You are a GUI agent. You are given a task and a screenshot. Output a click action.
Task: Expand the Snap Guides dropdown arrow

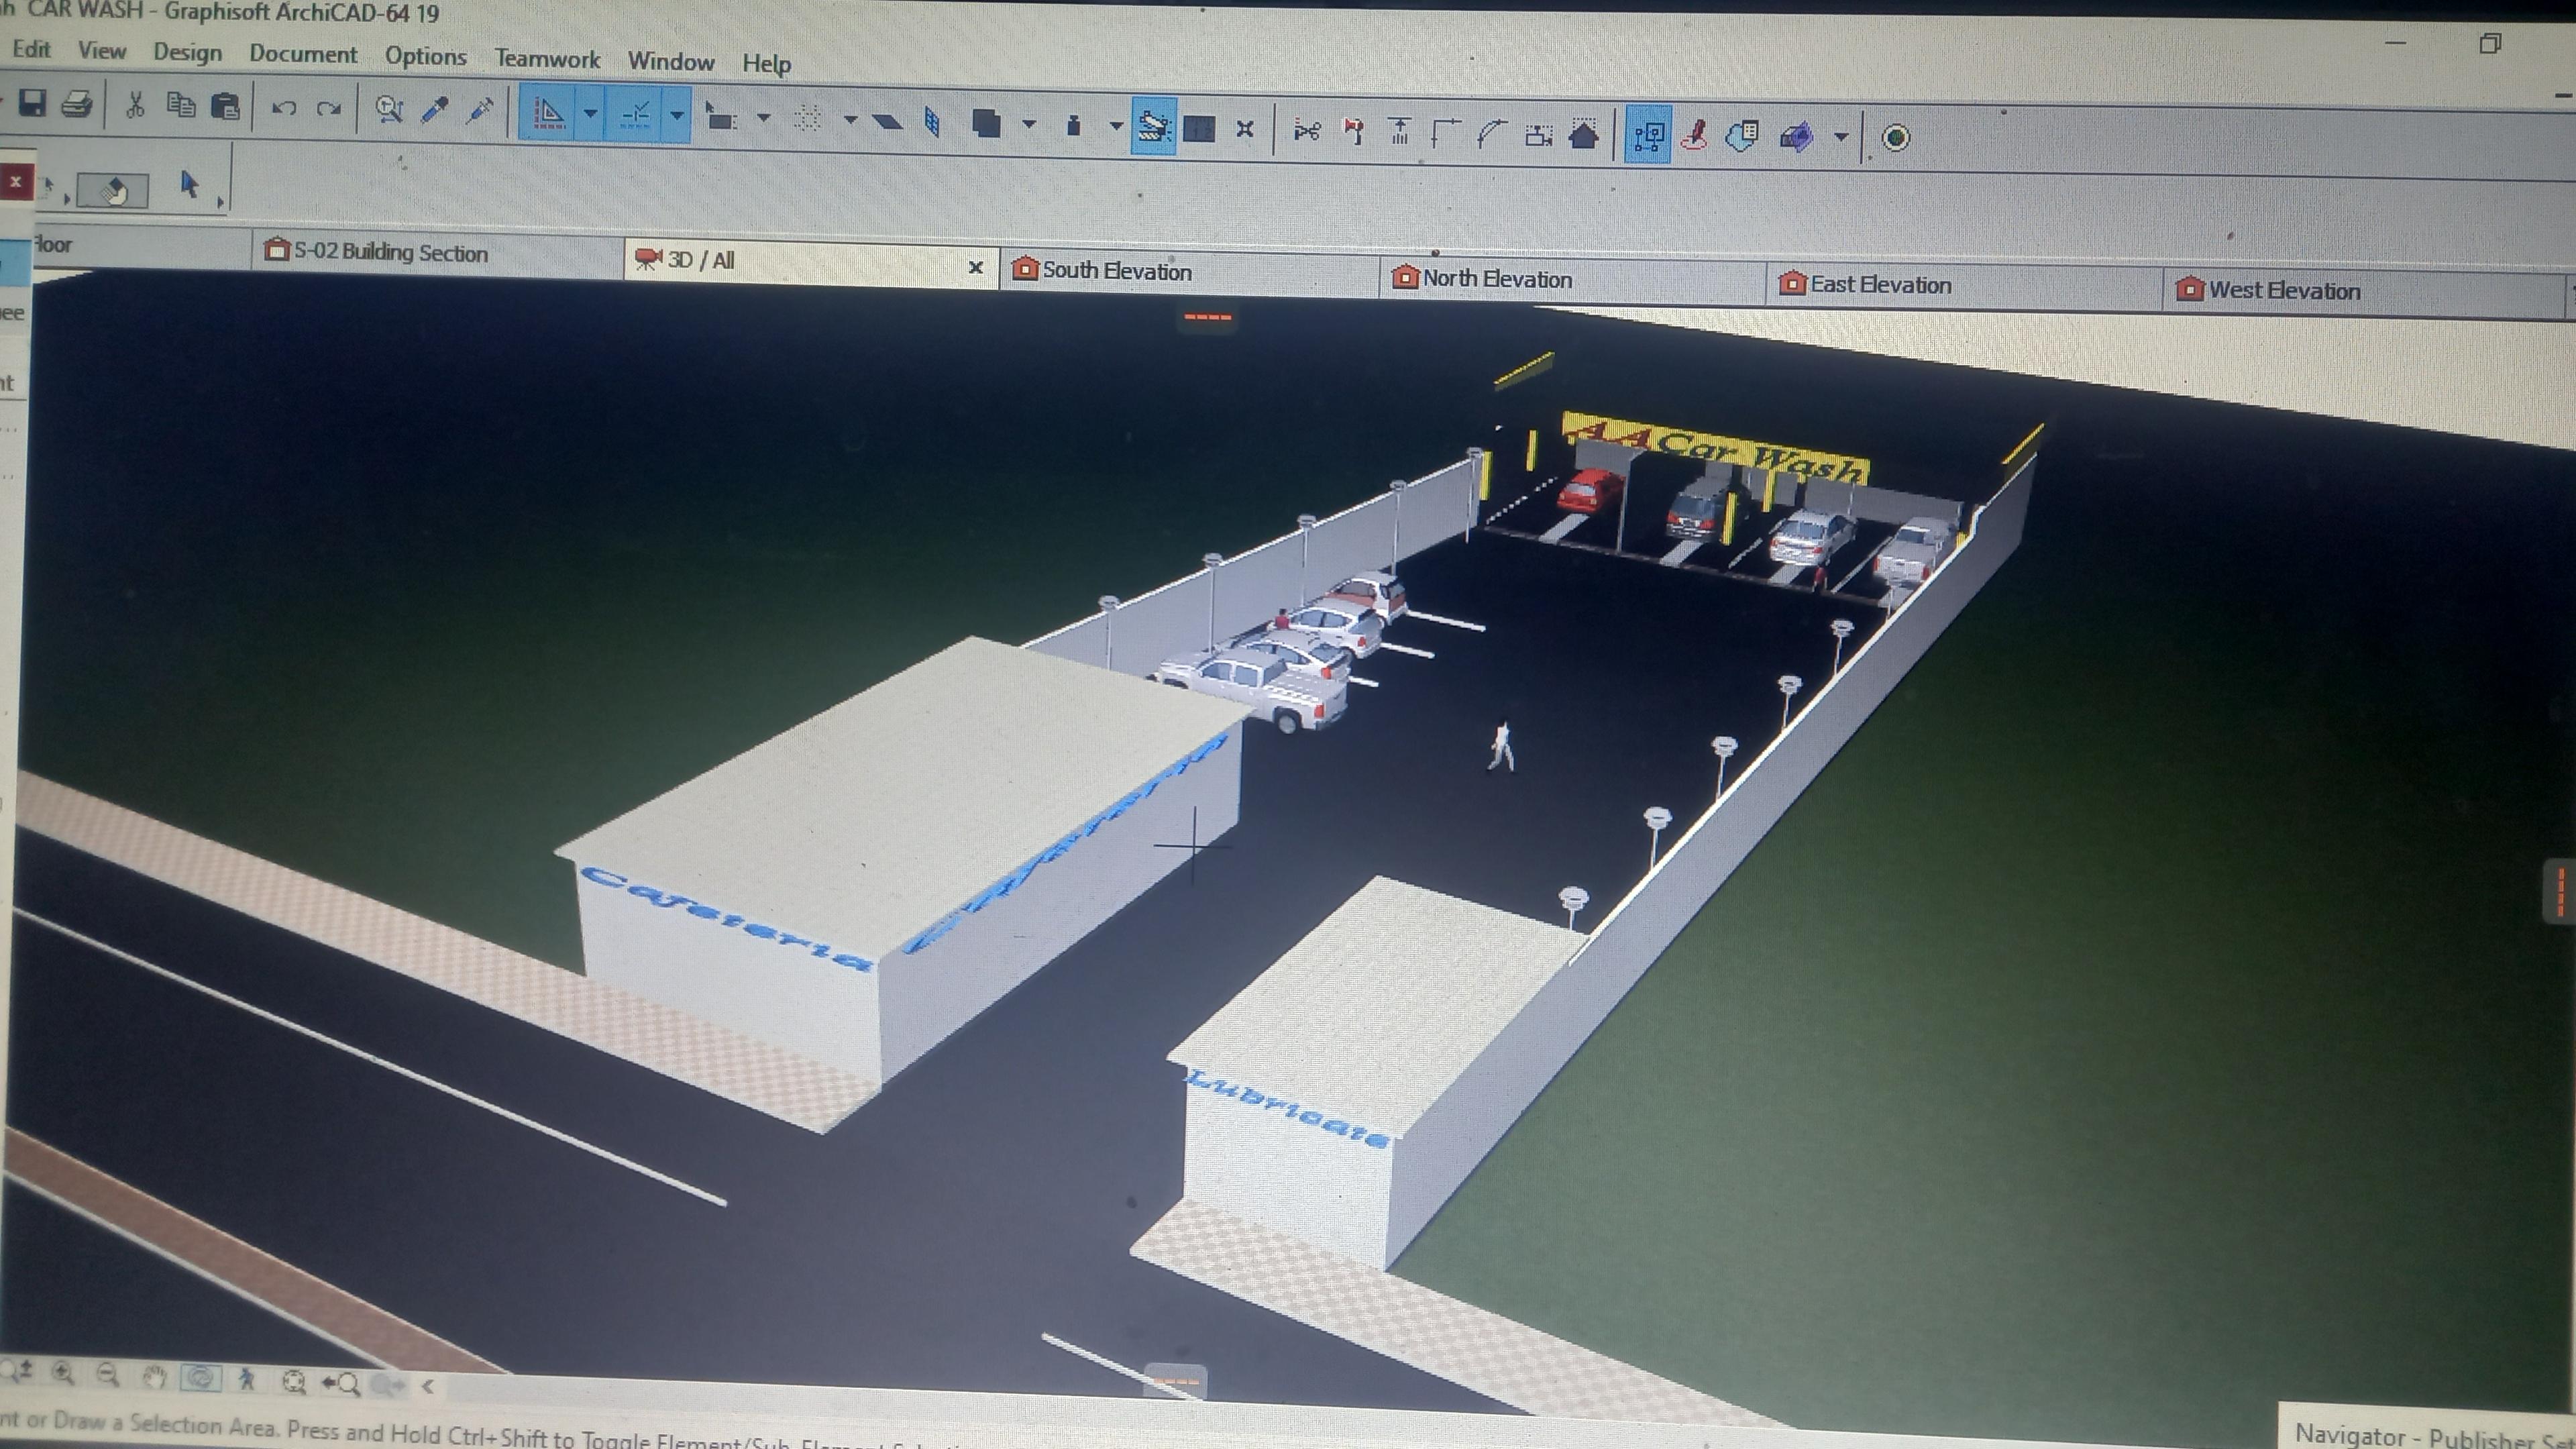click(x=677, y=116)
